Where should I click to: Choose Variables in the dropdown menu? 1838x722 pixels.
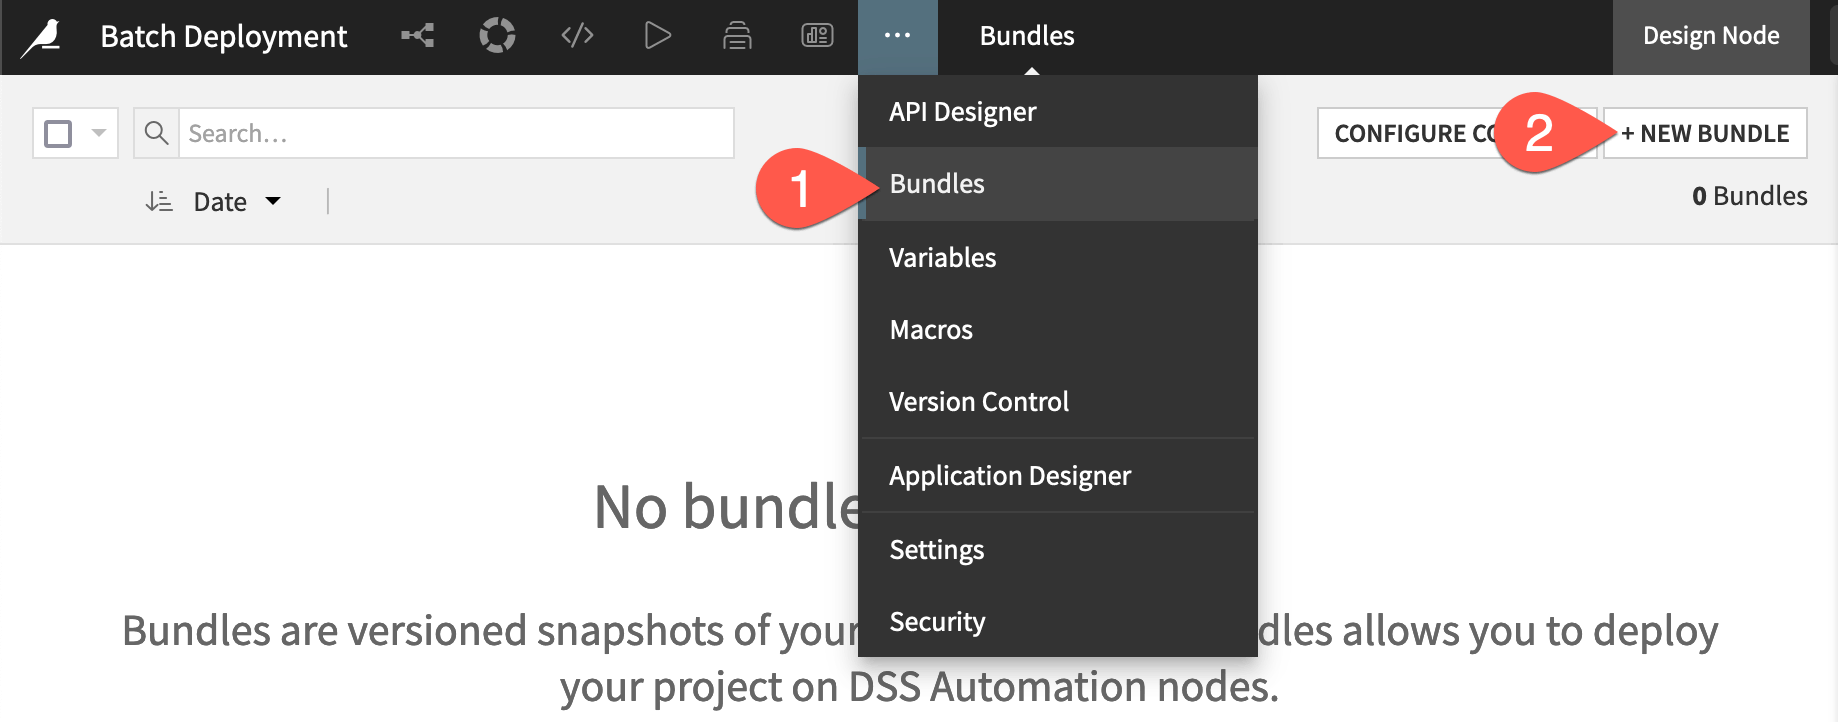click(1058, 257)
